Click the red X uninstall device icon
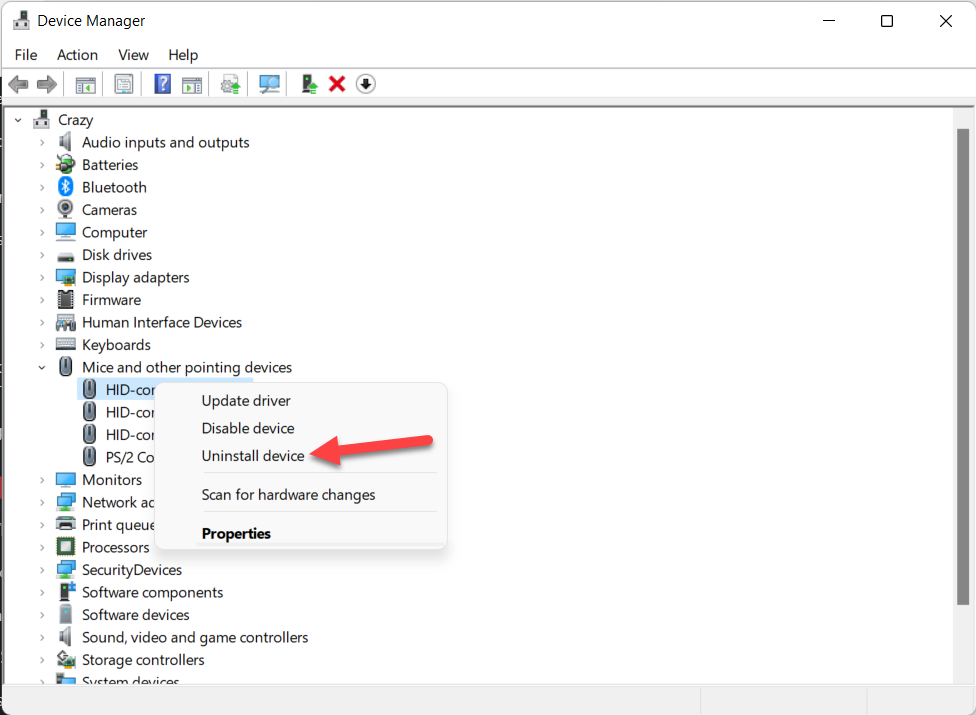This screenshot has width=976, height=715. point(337,84)
